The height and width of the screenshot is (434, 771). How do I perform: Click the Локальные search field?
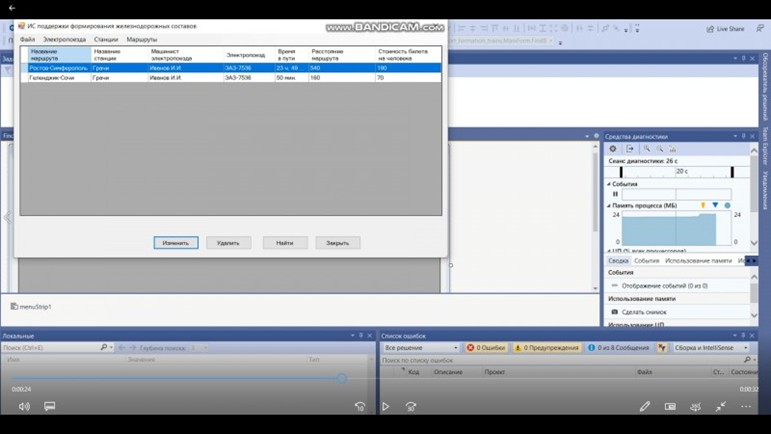coord(51,347)
